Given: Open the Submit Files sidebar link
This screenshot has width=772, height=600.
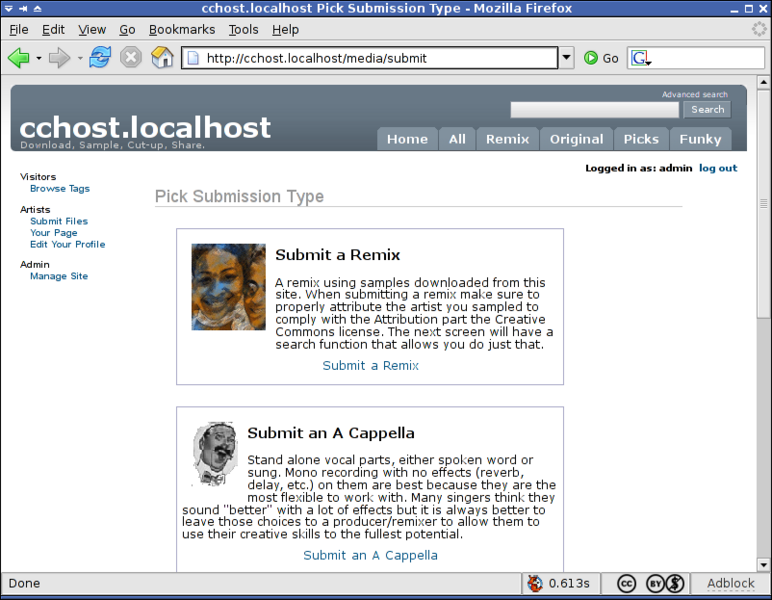Looking at the screenshot, I should (59, 221).
